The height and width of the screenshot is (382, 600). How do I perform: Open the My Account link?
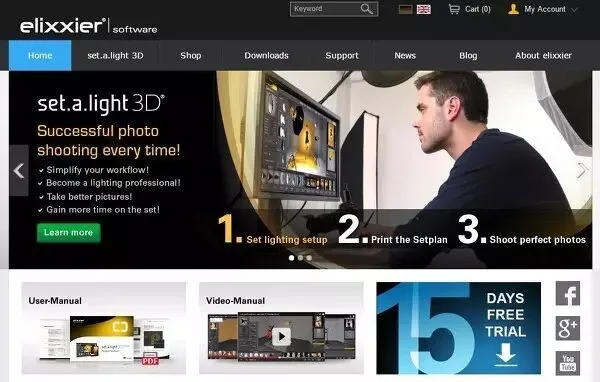tap(545, 9)
